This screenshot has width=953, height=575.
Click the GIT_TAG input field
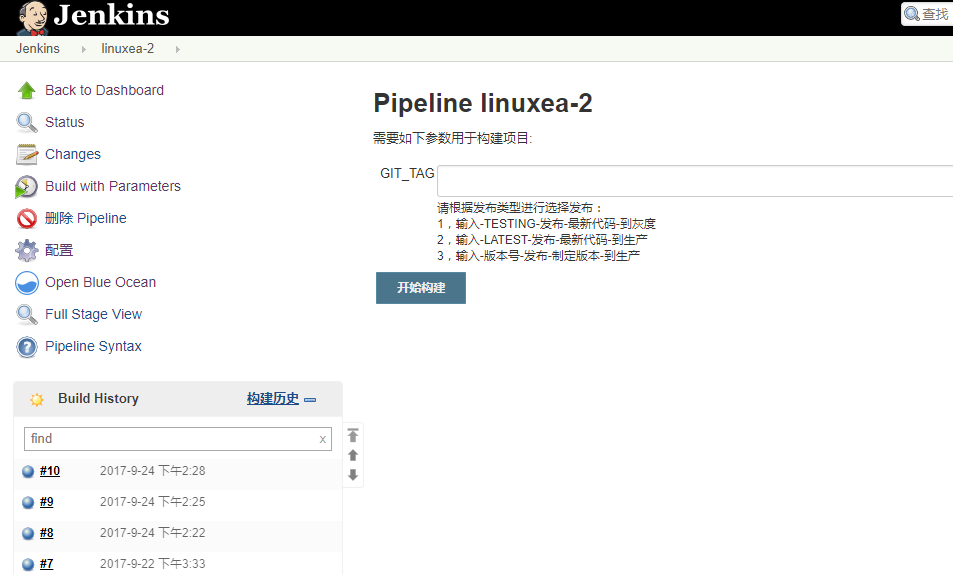[x=695, y=181]
